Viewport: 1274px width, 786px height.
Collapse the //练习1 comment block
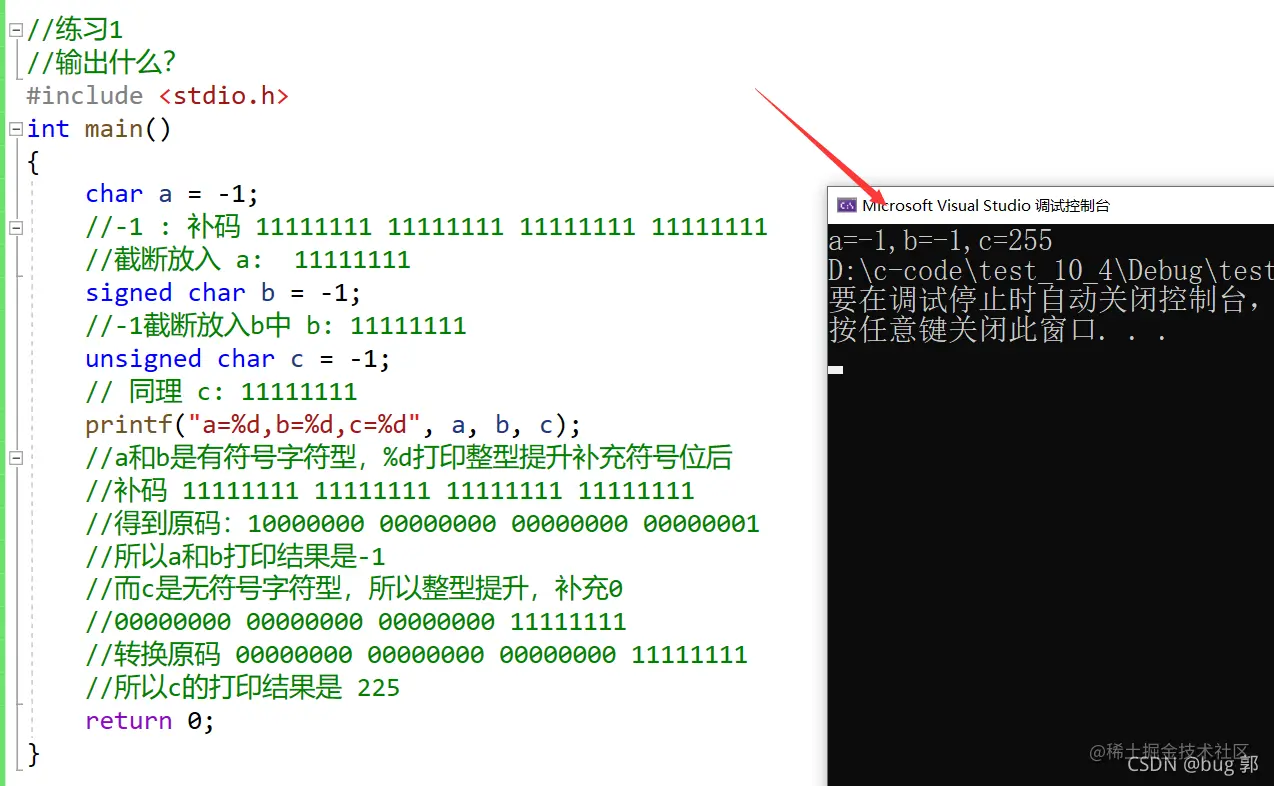(x=16, y=31)
